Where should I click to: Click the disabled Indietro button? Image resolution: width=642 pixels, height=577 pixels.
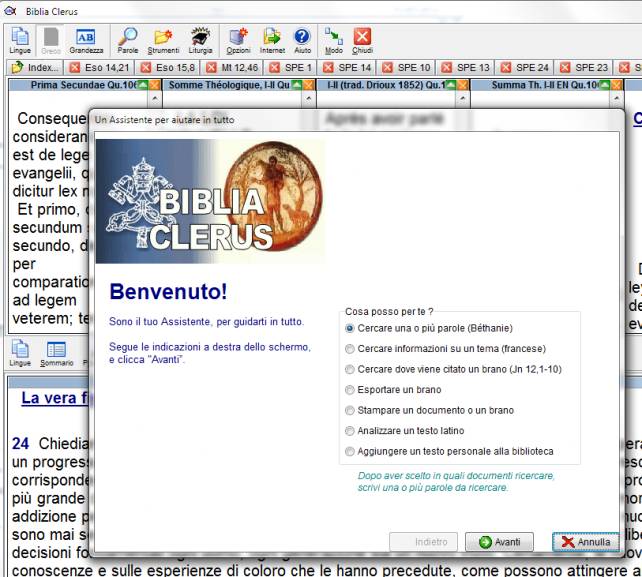click(424, 542)
